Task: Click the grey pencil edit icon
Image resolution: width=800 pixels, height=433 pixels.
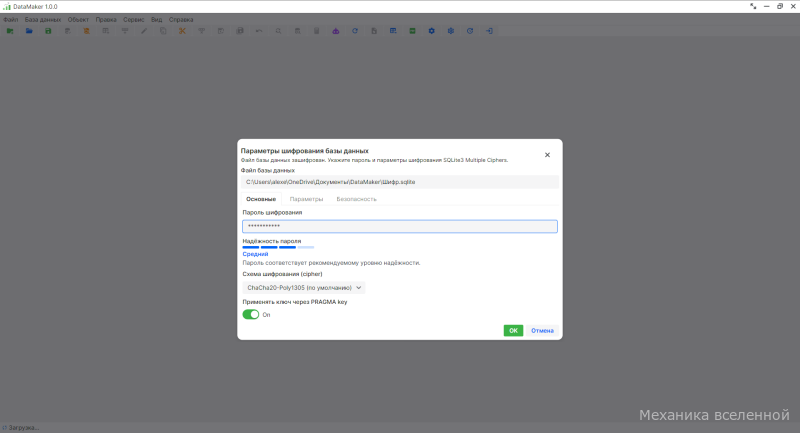Action: tap(144, 31)
